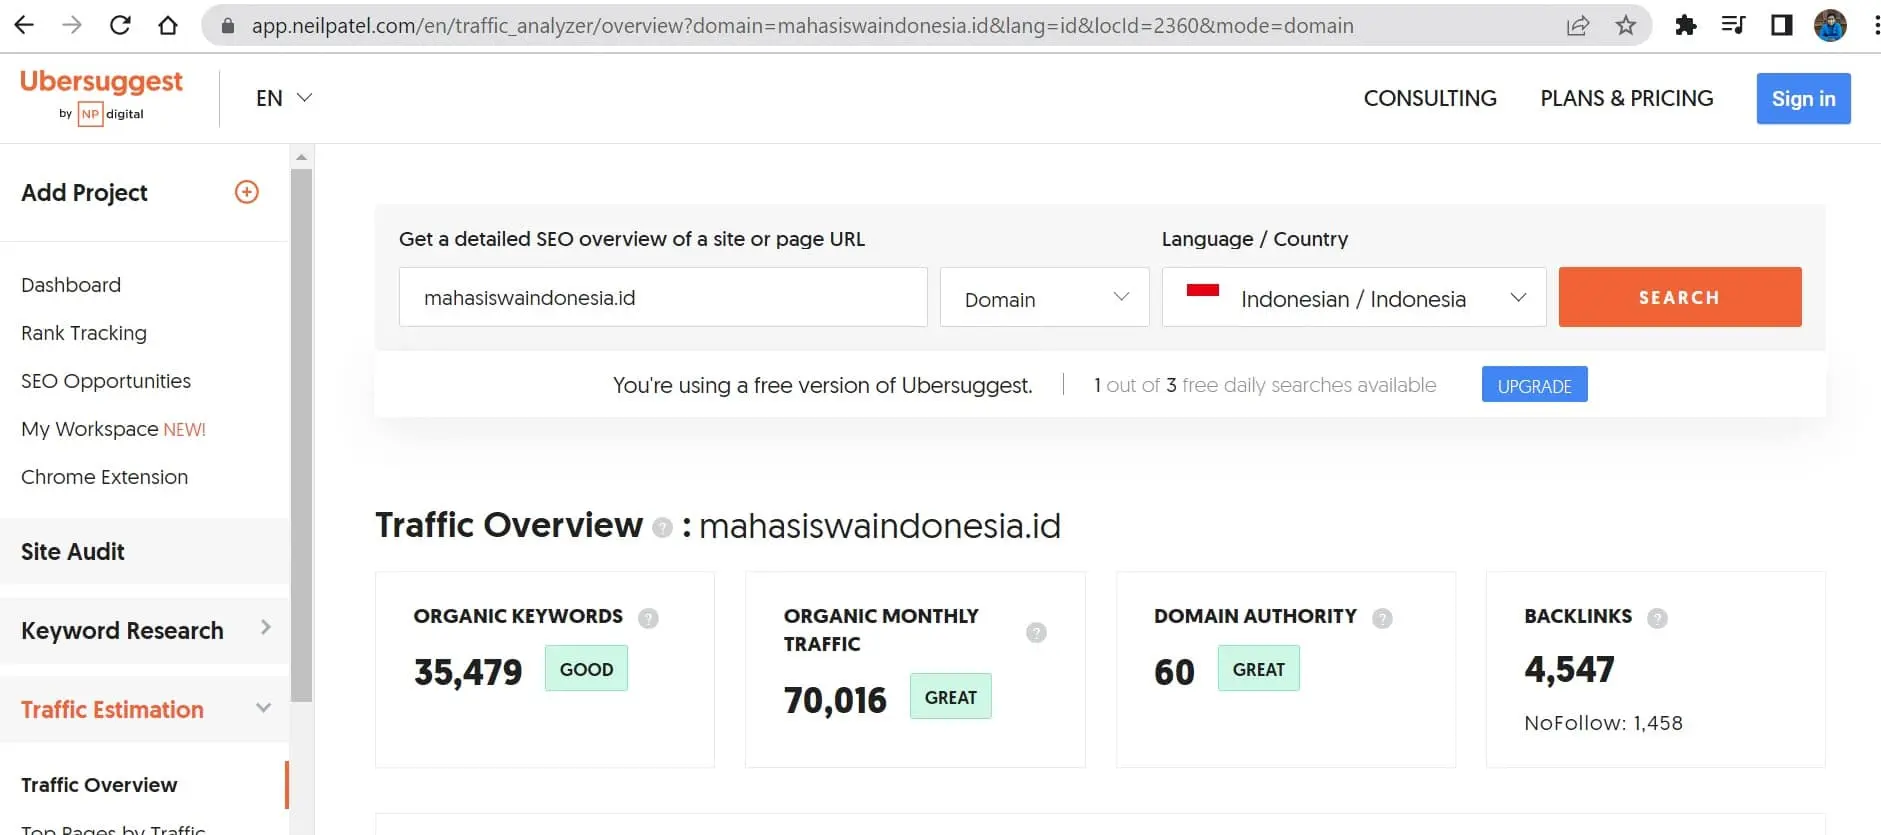Click the blue UPGRADE button
Screen dimensions: 1881x835
click(x=1534, y=385)
